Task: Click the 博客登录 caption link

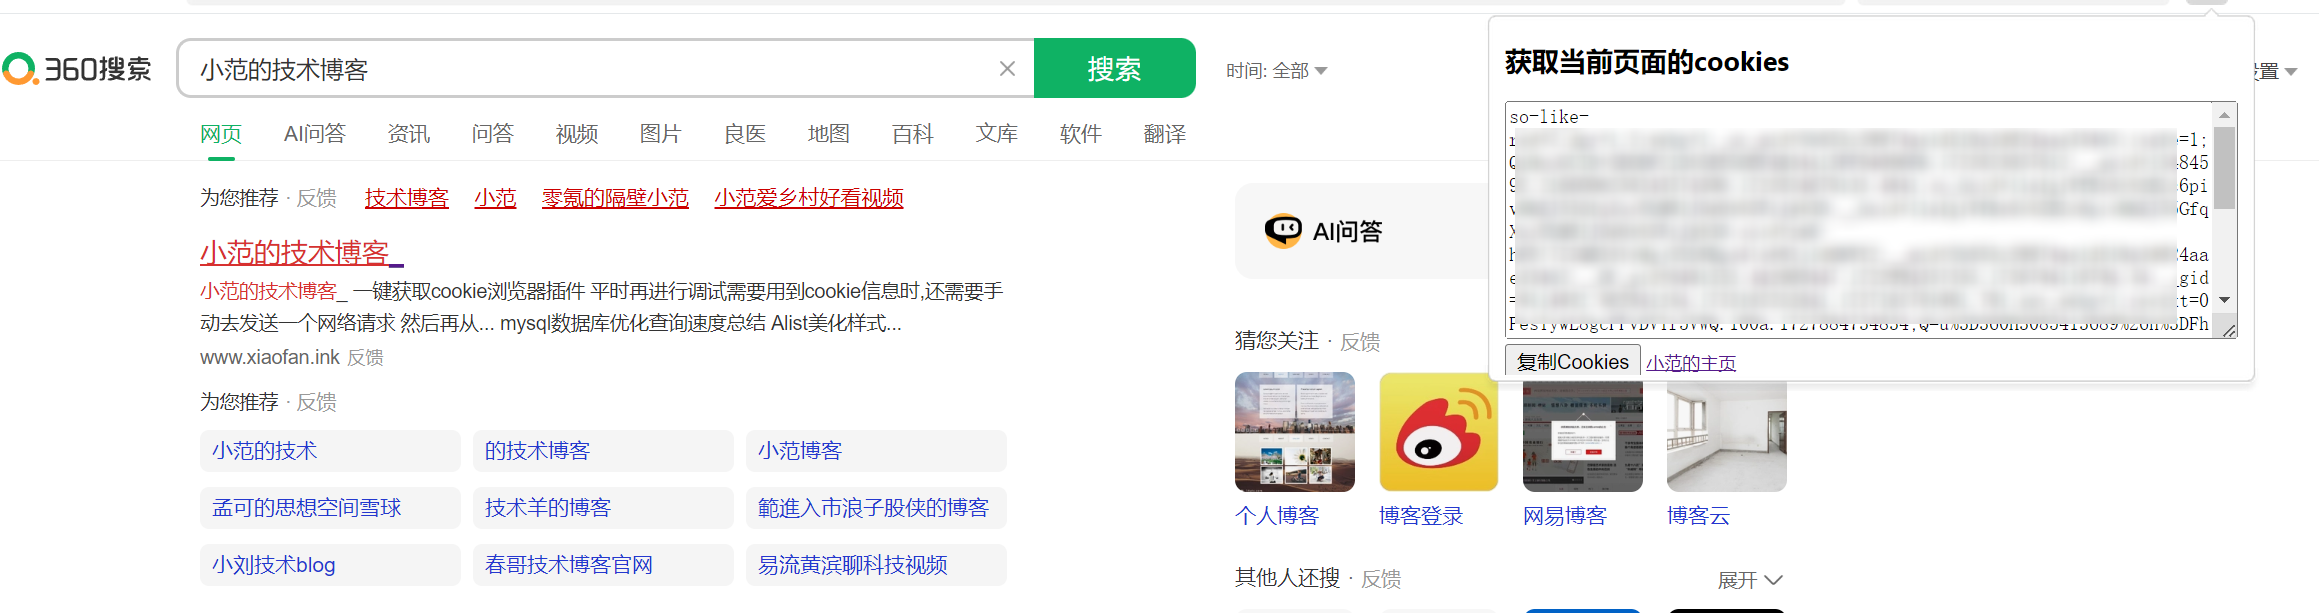Action: 1421,516
